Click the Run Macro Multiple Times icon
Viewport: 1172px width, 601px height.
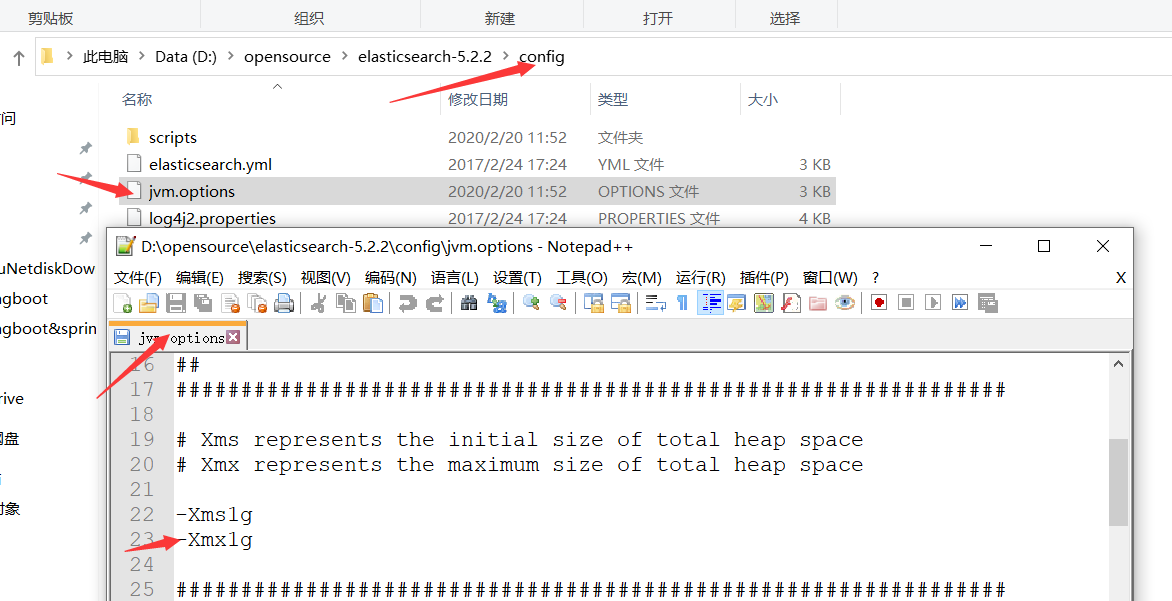pos(960,303)
